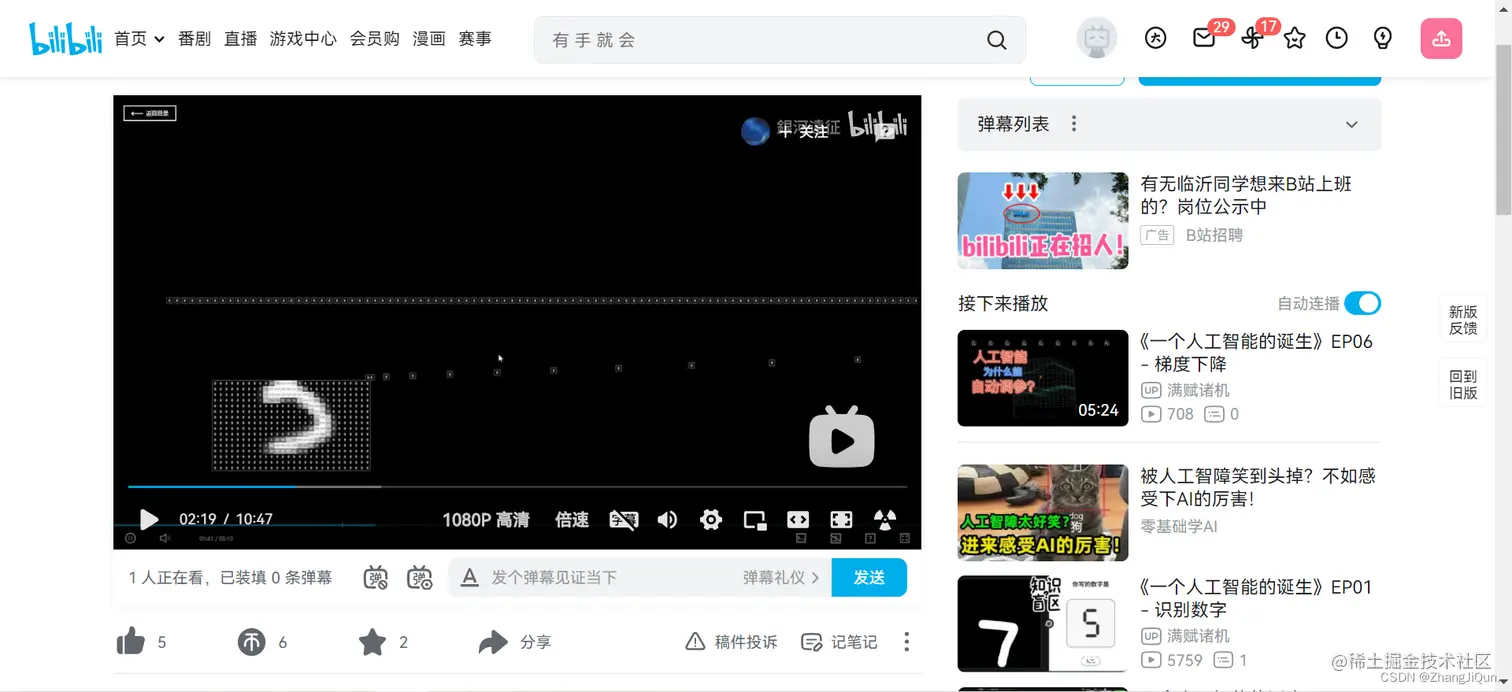The image size is (1512, 692).
Task: Send danmaku with 发送 button
Action: (869, 577)
